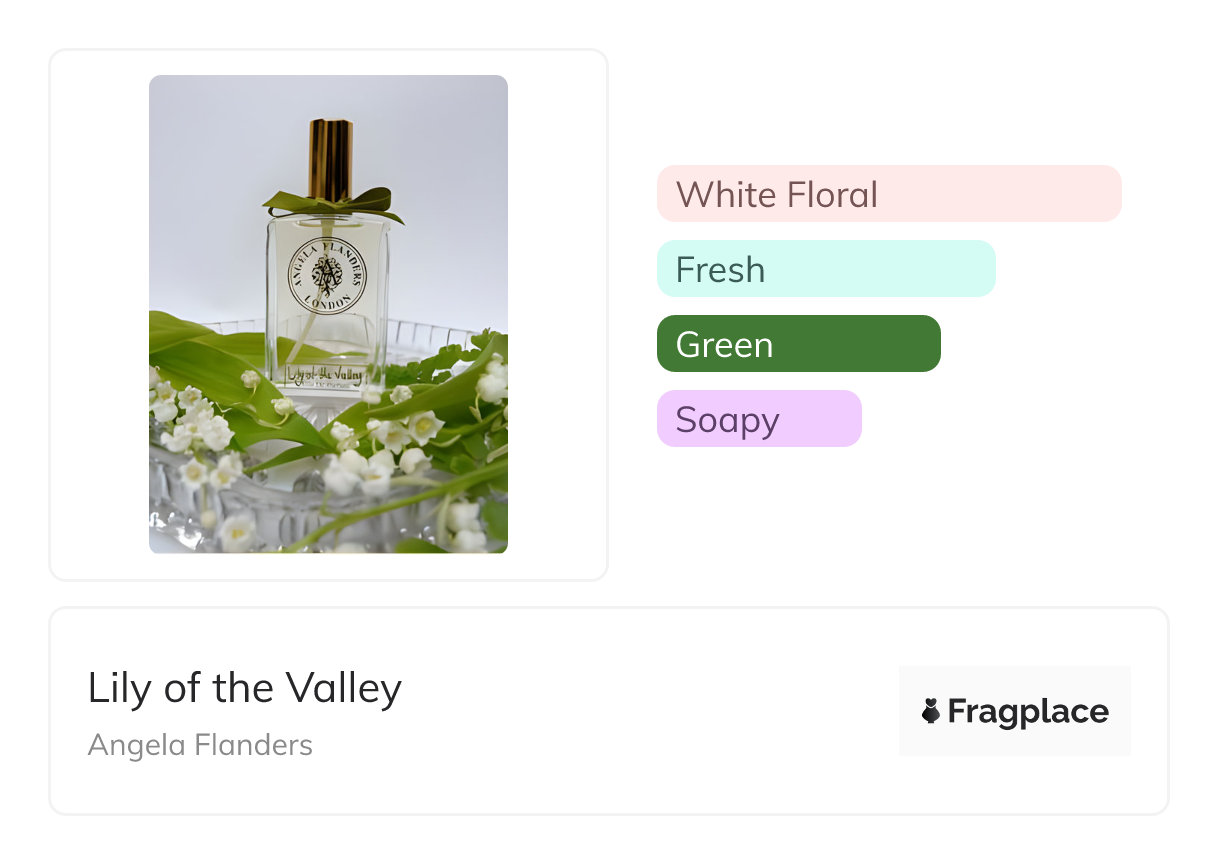The image size is (1218, 864).
Task: Select the Fresh accord bar
Action: pyautogui.click(x=825, y=269)
